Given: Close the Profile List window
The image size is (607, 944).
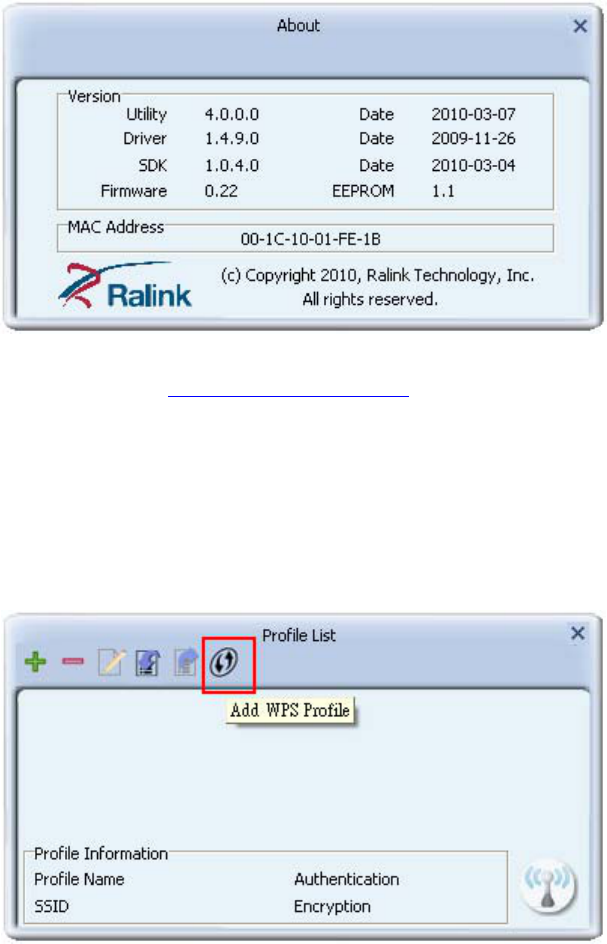Looking at the screenshot, I should click(x=577, y=633).
